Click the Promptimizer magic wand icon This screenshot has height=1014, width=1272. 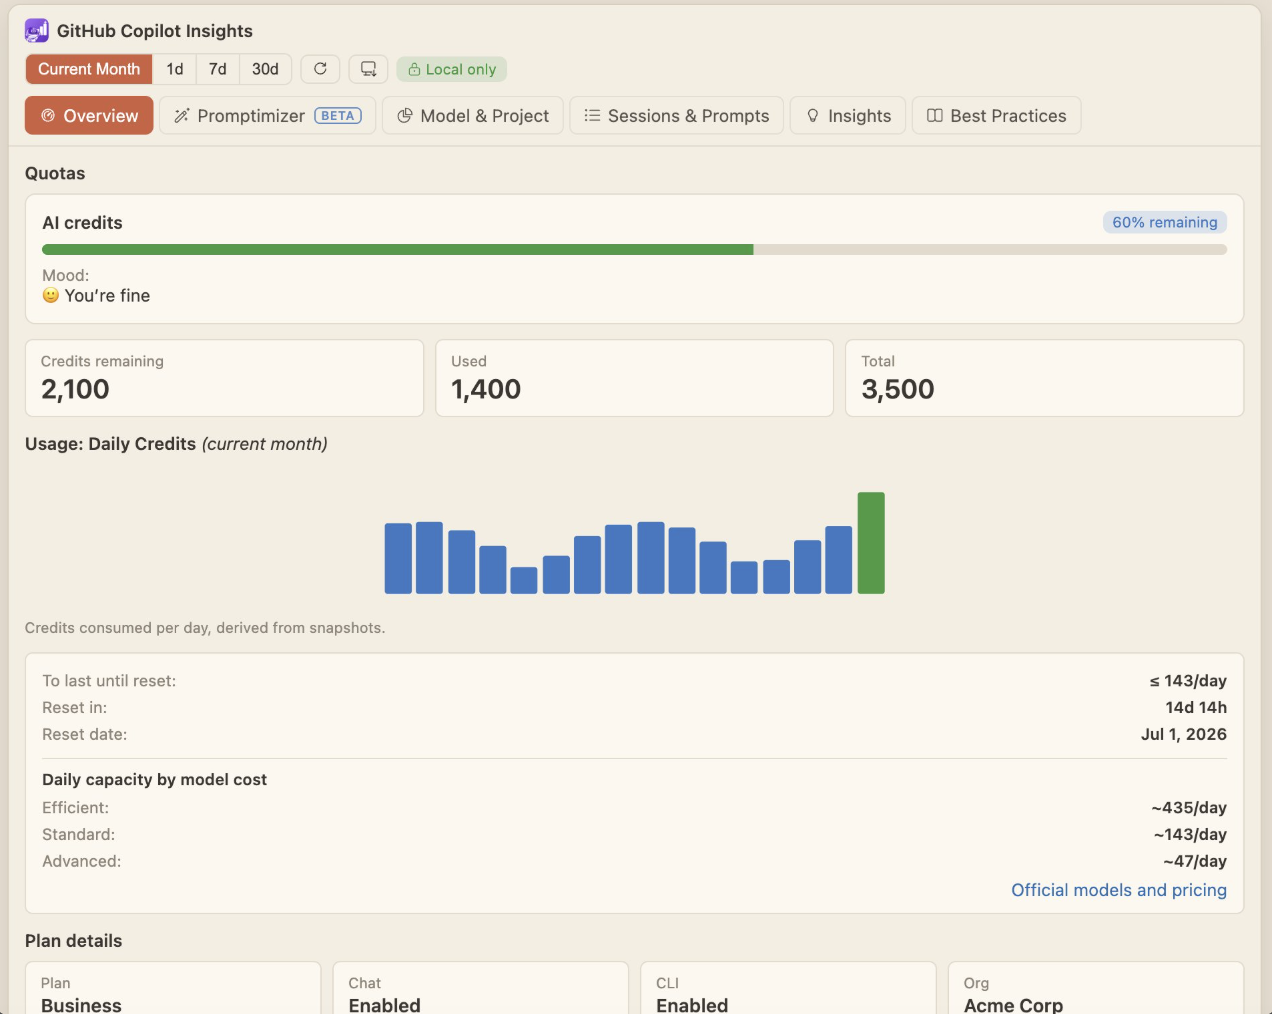point(181,116)
